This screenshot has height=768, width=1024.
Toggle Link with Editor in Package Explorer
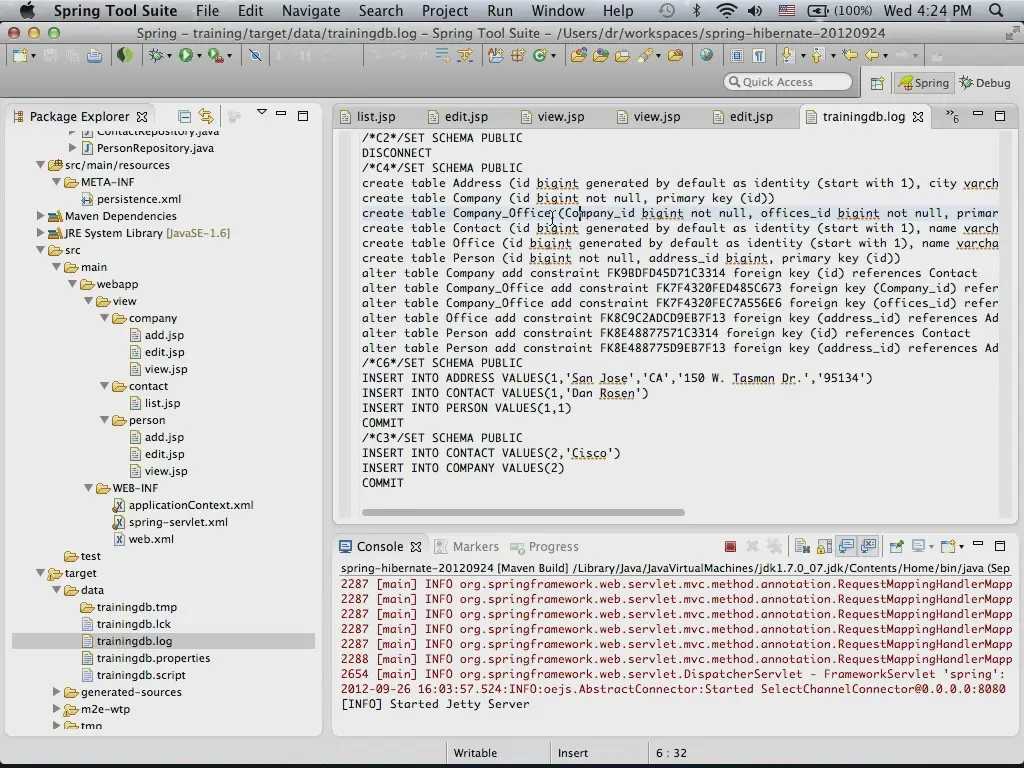[x=206, y=117]
